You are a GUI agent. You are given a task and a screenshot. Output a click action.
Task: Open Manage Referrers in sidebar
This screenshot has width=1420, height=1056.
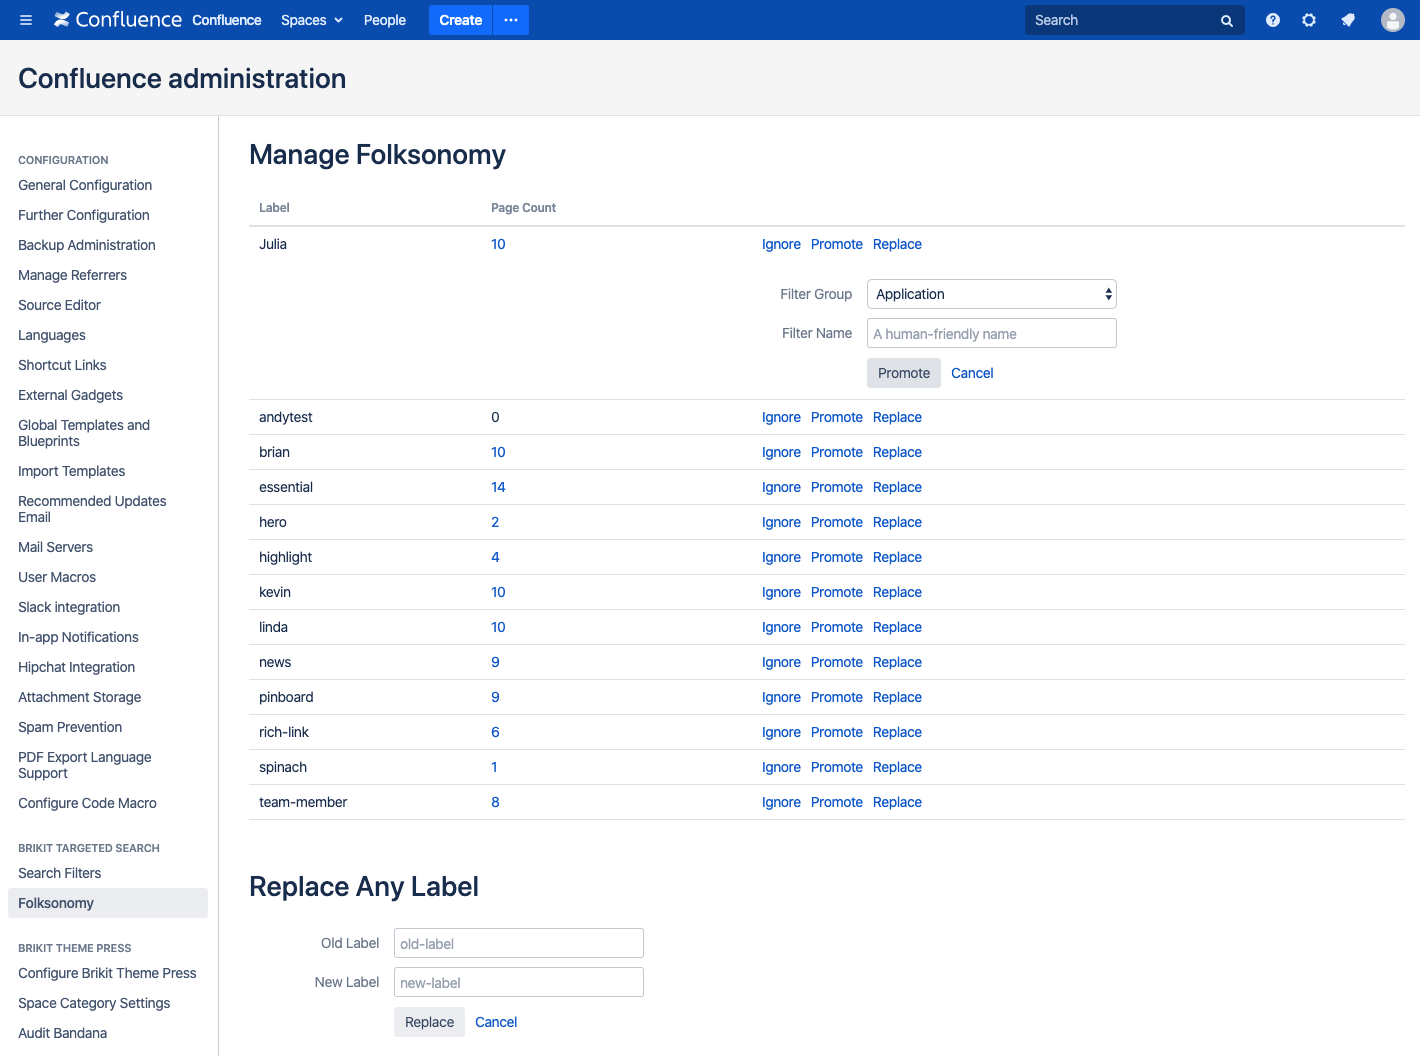(x=72, y=275)
